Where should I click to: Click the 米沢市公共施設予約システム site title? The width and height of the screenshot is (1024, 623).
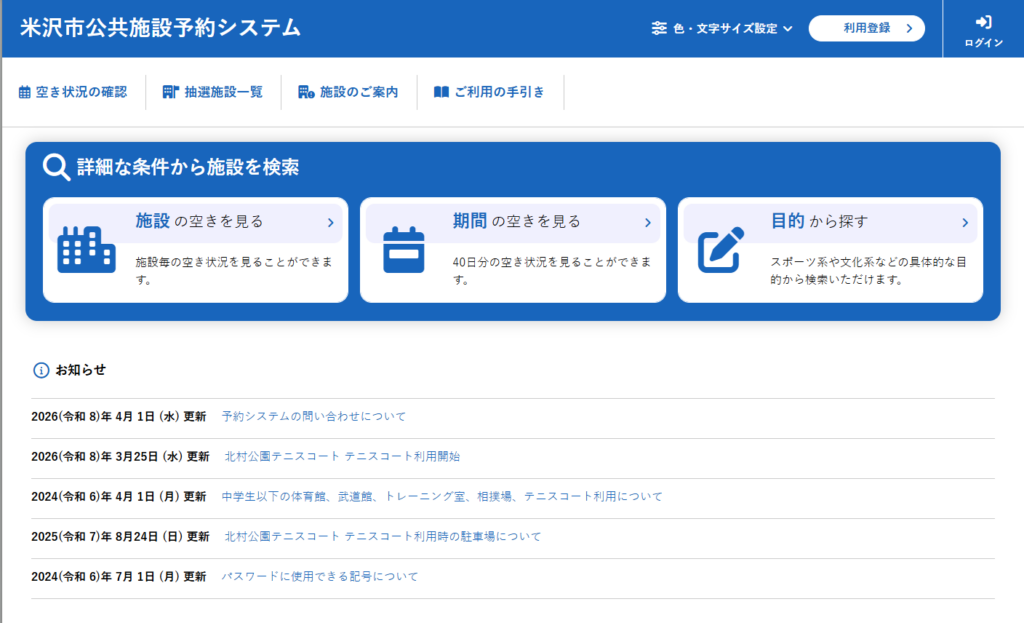click(160, 28)
